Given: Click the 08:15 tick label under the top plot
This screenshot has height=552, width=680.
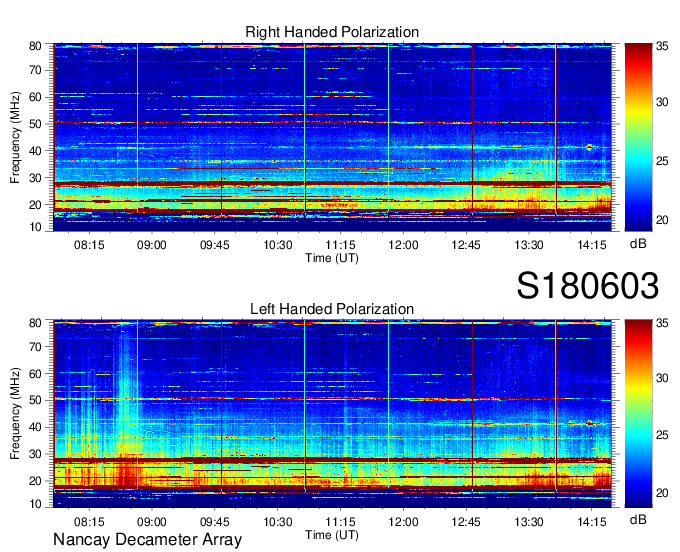Looking at the screenshot, I should tap(89, 245).
